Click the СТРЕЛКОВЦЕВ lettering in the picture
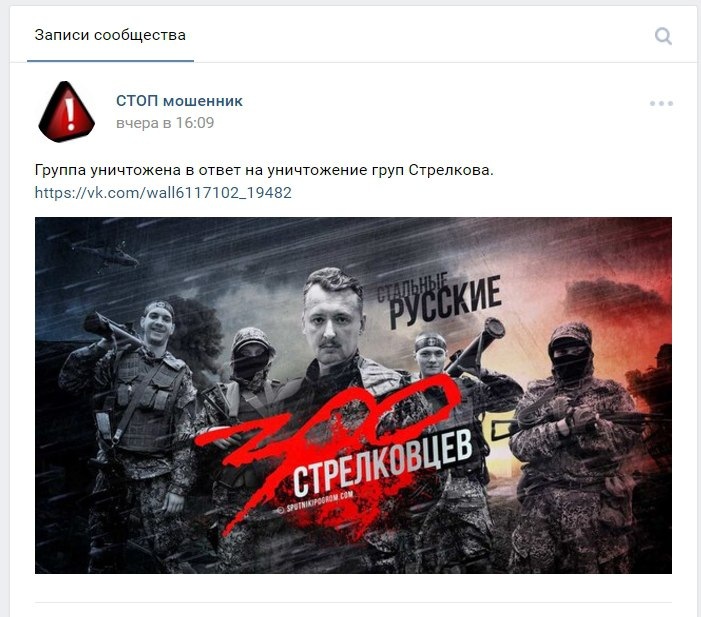Screen dimensions: 701x617 pos(383,462)
